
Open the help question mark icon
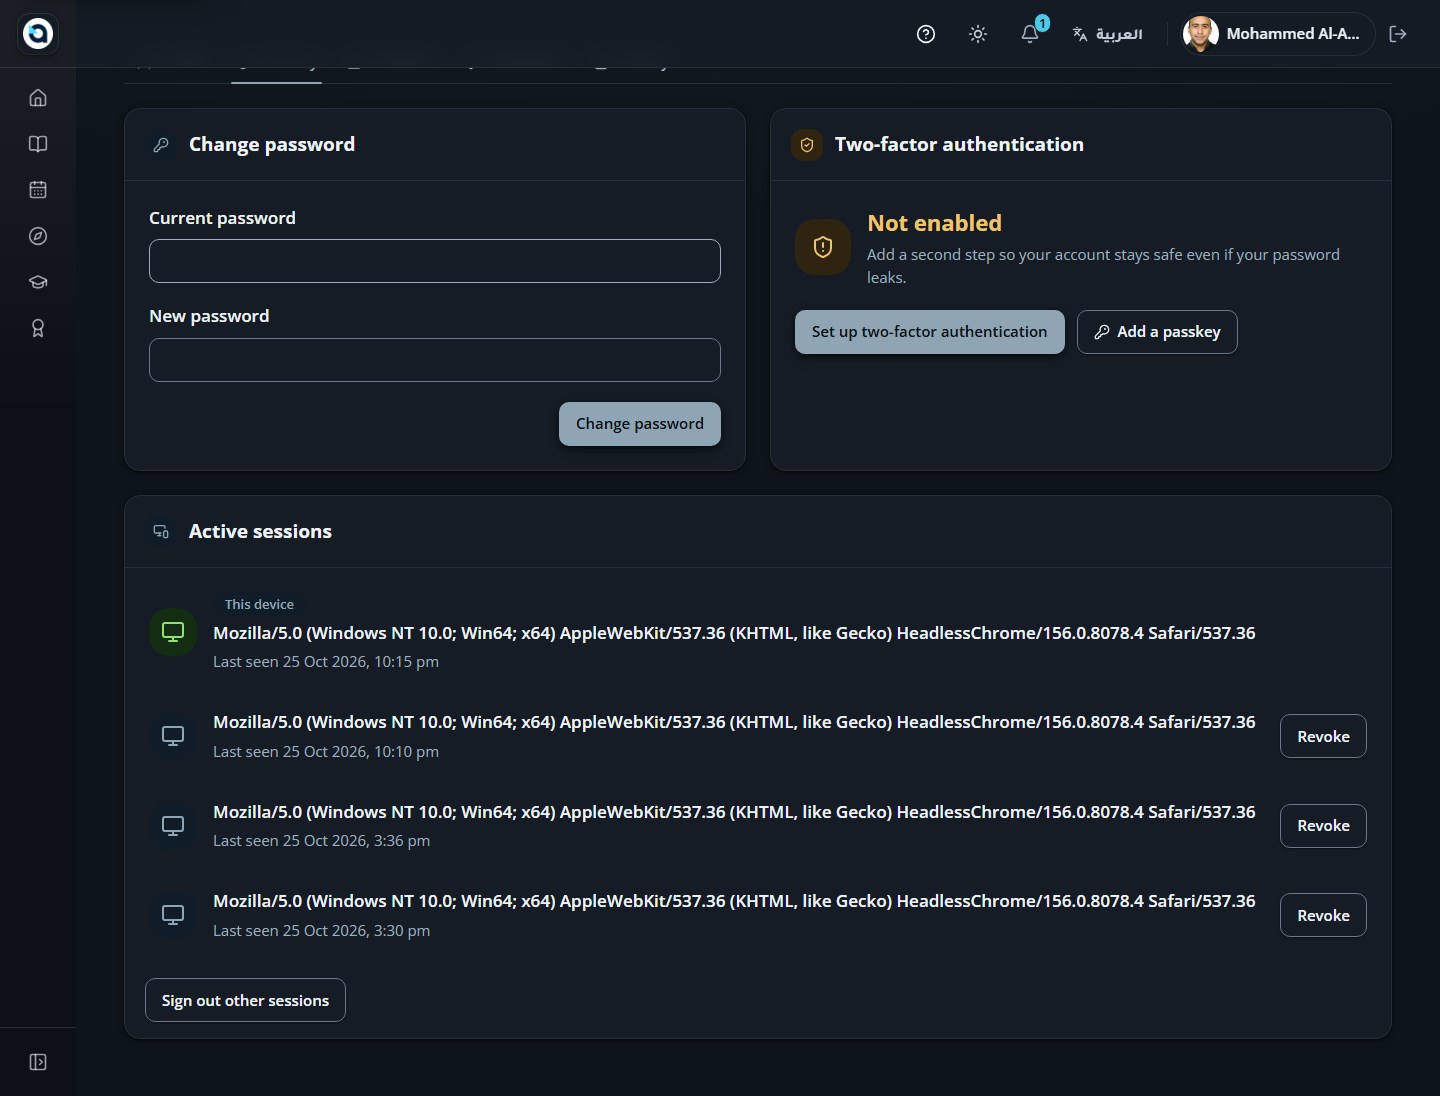coord(926,34)
